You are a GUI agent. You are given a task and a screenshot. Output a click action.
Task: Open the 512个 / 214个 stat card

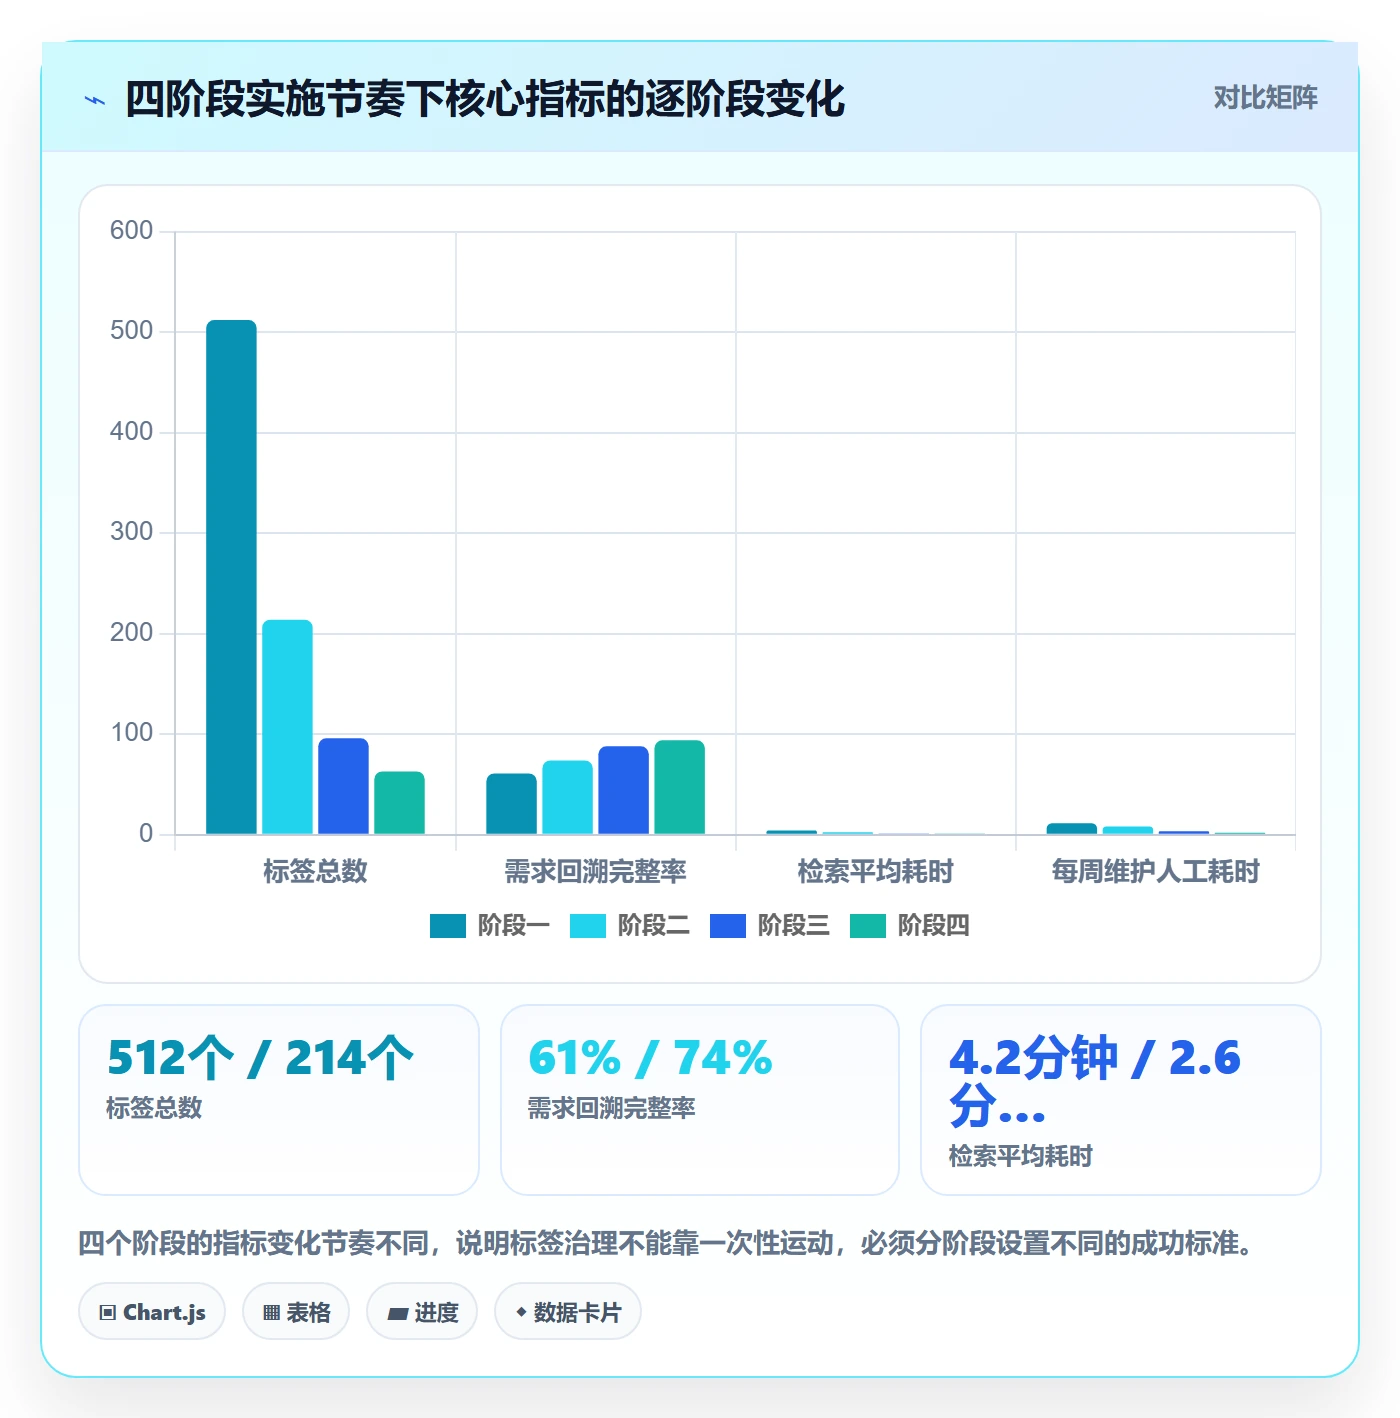tap(279, 1100)
